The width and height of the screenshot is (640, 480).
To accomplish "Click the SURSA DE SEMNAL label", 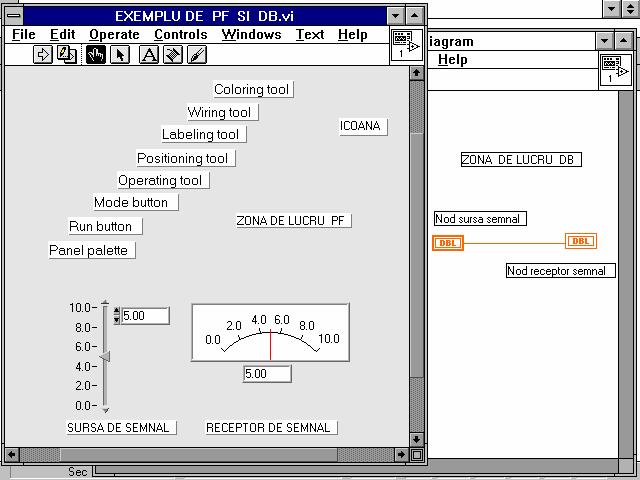I will tap(121, 428).
